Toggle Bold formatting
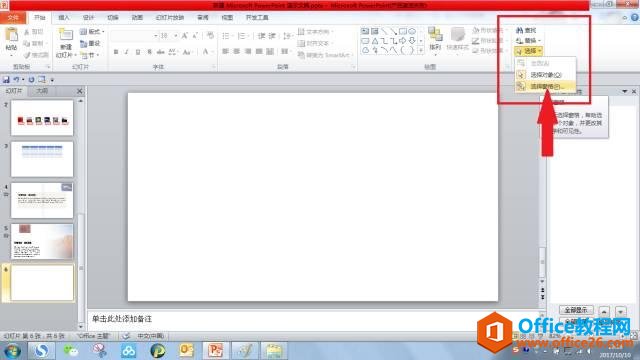This screenshot has width=640, height=360. point(116,52)
